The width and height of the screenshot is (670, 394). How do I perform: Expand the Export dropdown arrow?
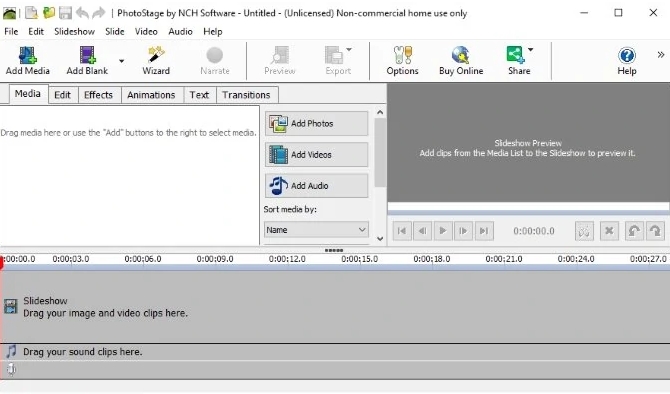pos(349,50)
